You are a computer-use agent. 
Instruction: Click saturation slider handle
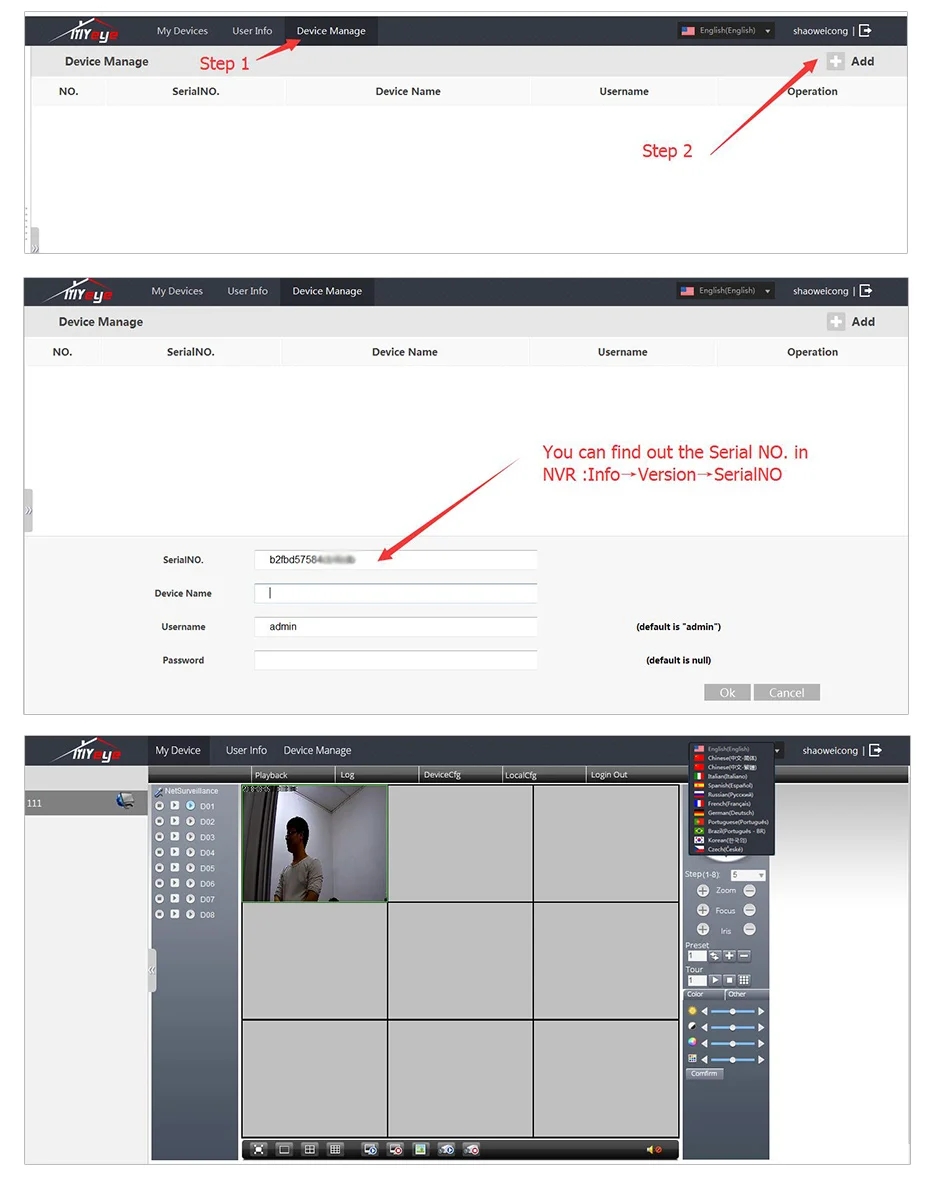(732, 1044)
